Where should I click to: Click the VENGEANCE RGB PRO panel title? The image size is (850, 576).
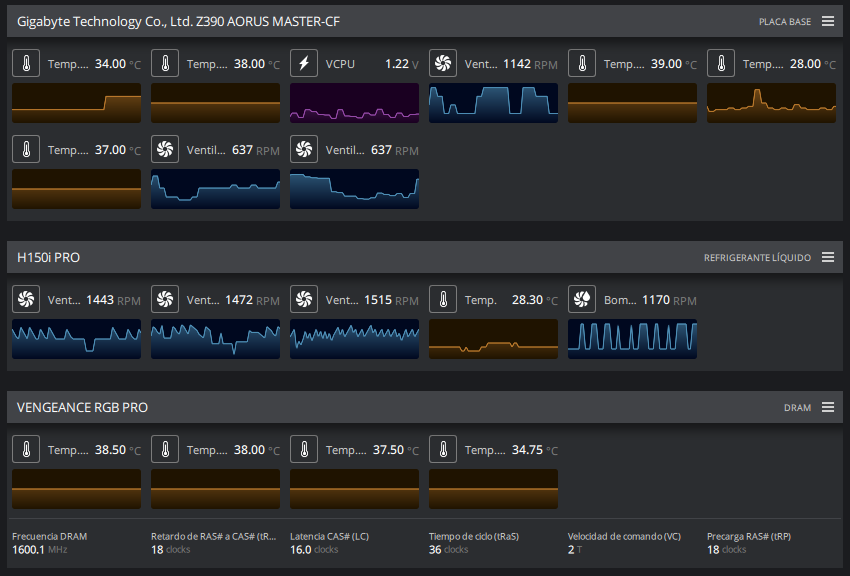[82, 407]
